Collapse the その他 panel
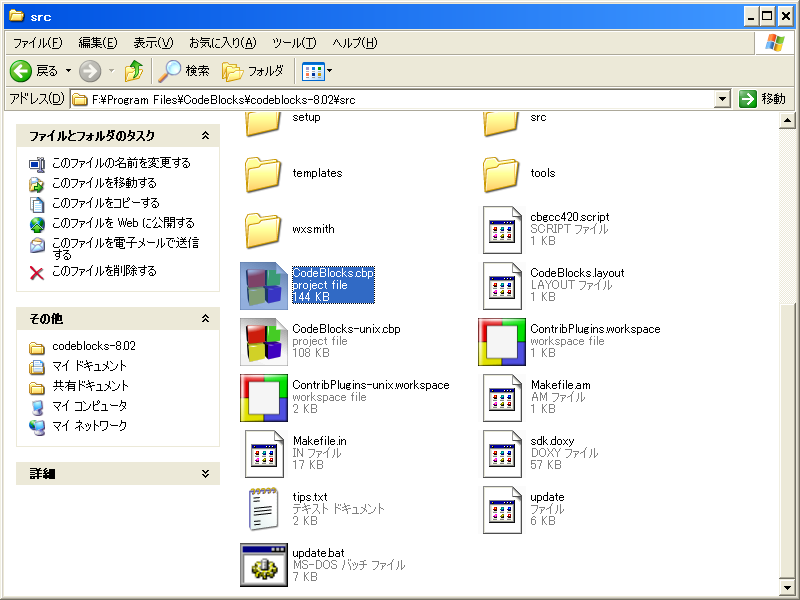 click(205, 319)
